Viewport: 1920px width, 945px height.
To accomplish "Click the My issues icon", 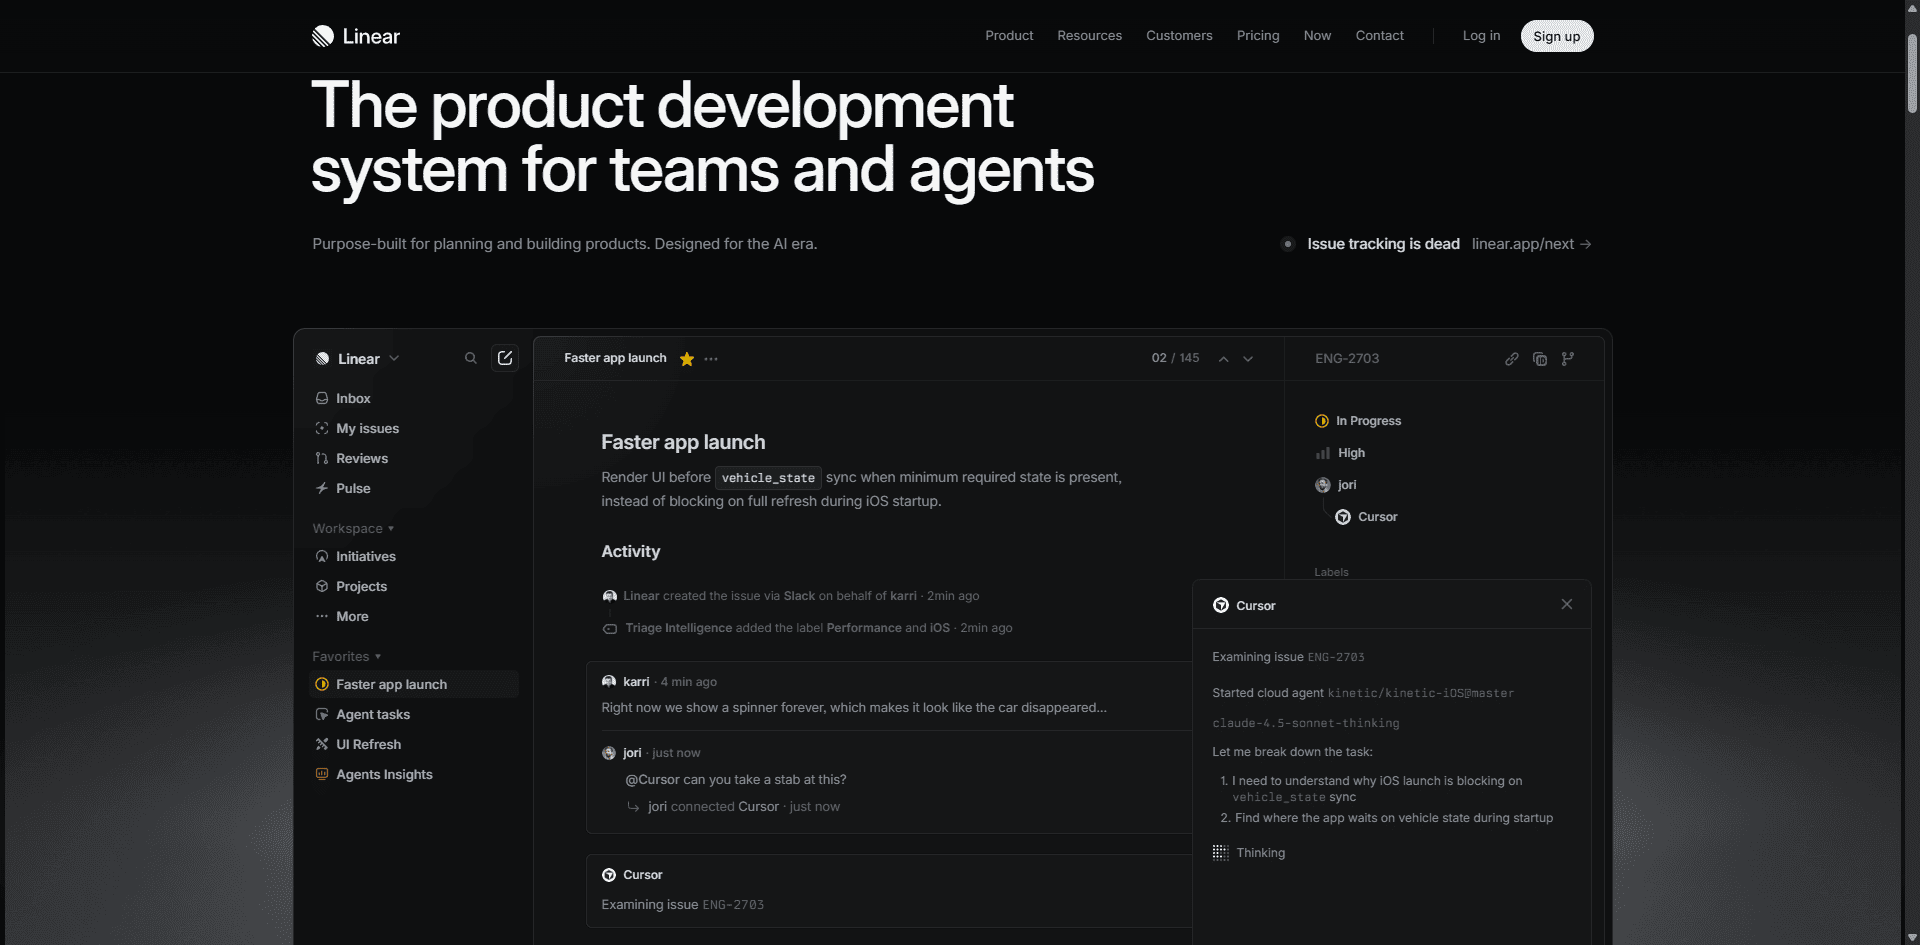I will coord(322,428).
